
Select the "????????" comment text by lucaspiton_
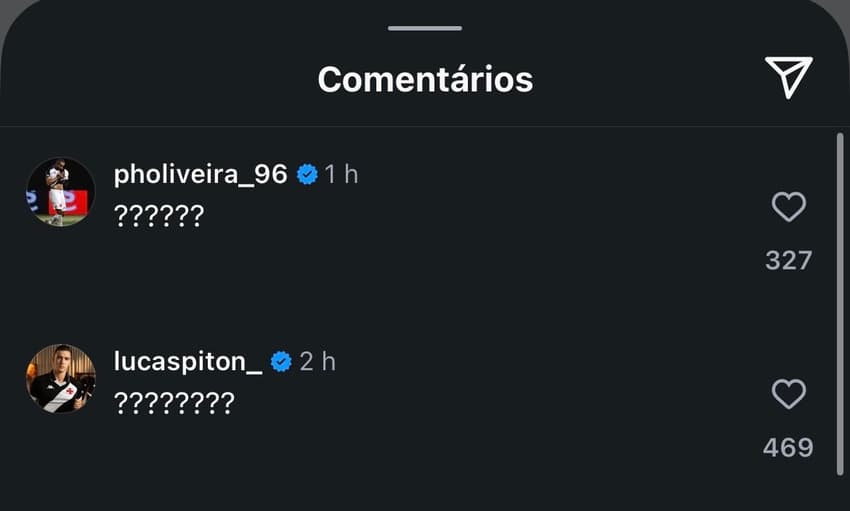174,403
